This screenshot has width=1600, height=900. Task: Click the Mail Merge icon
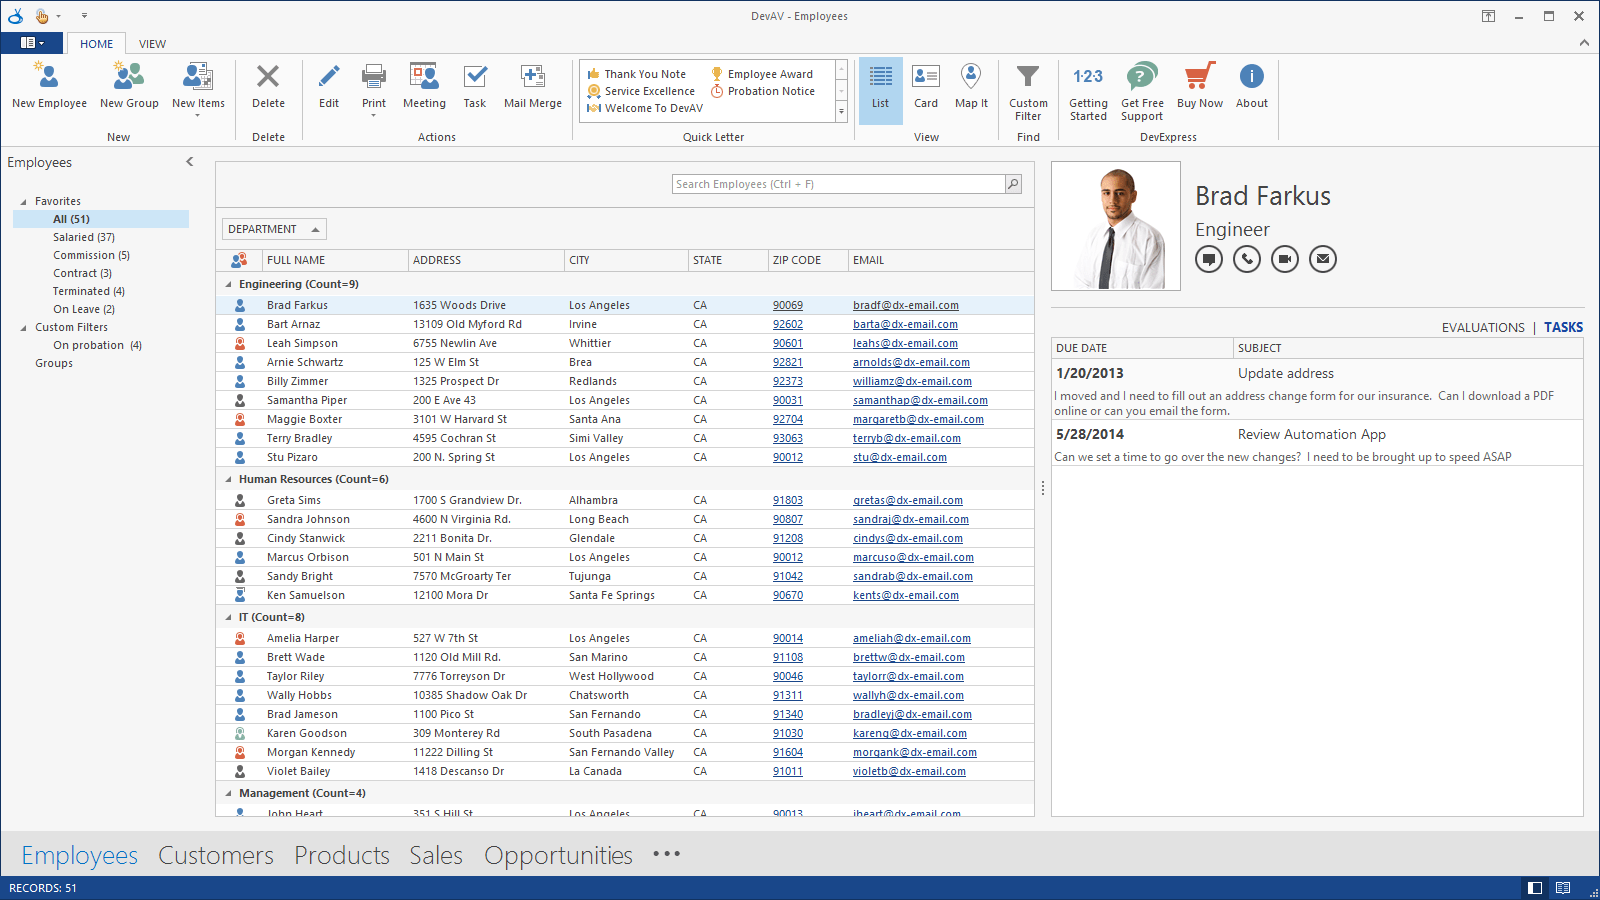tap(532, 88)
